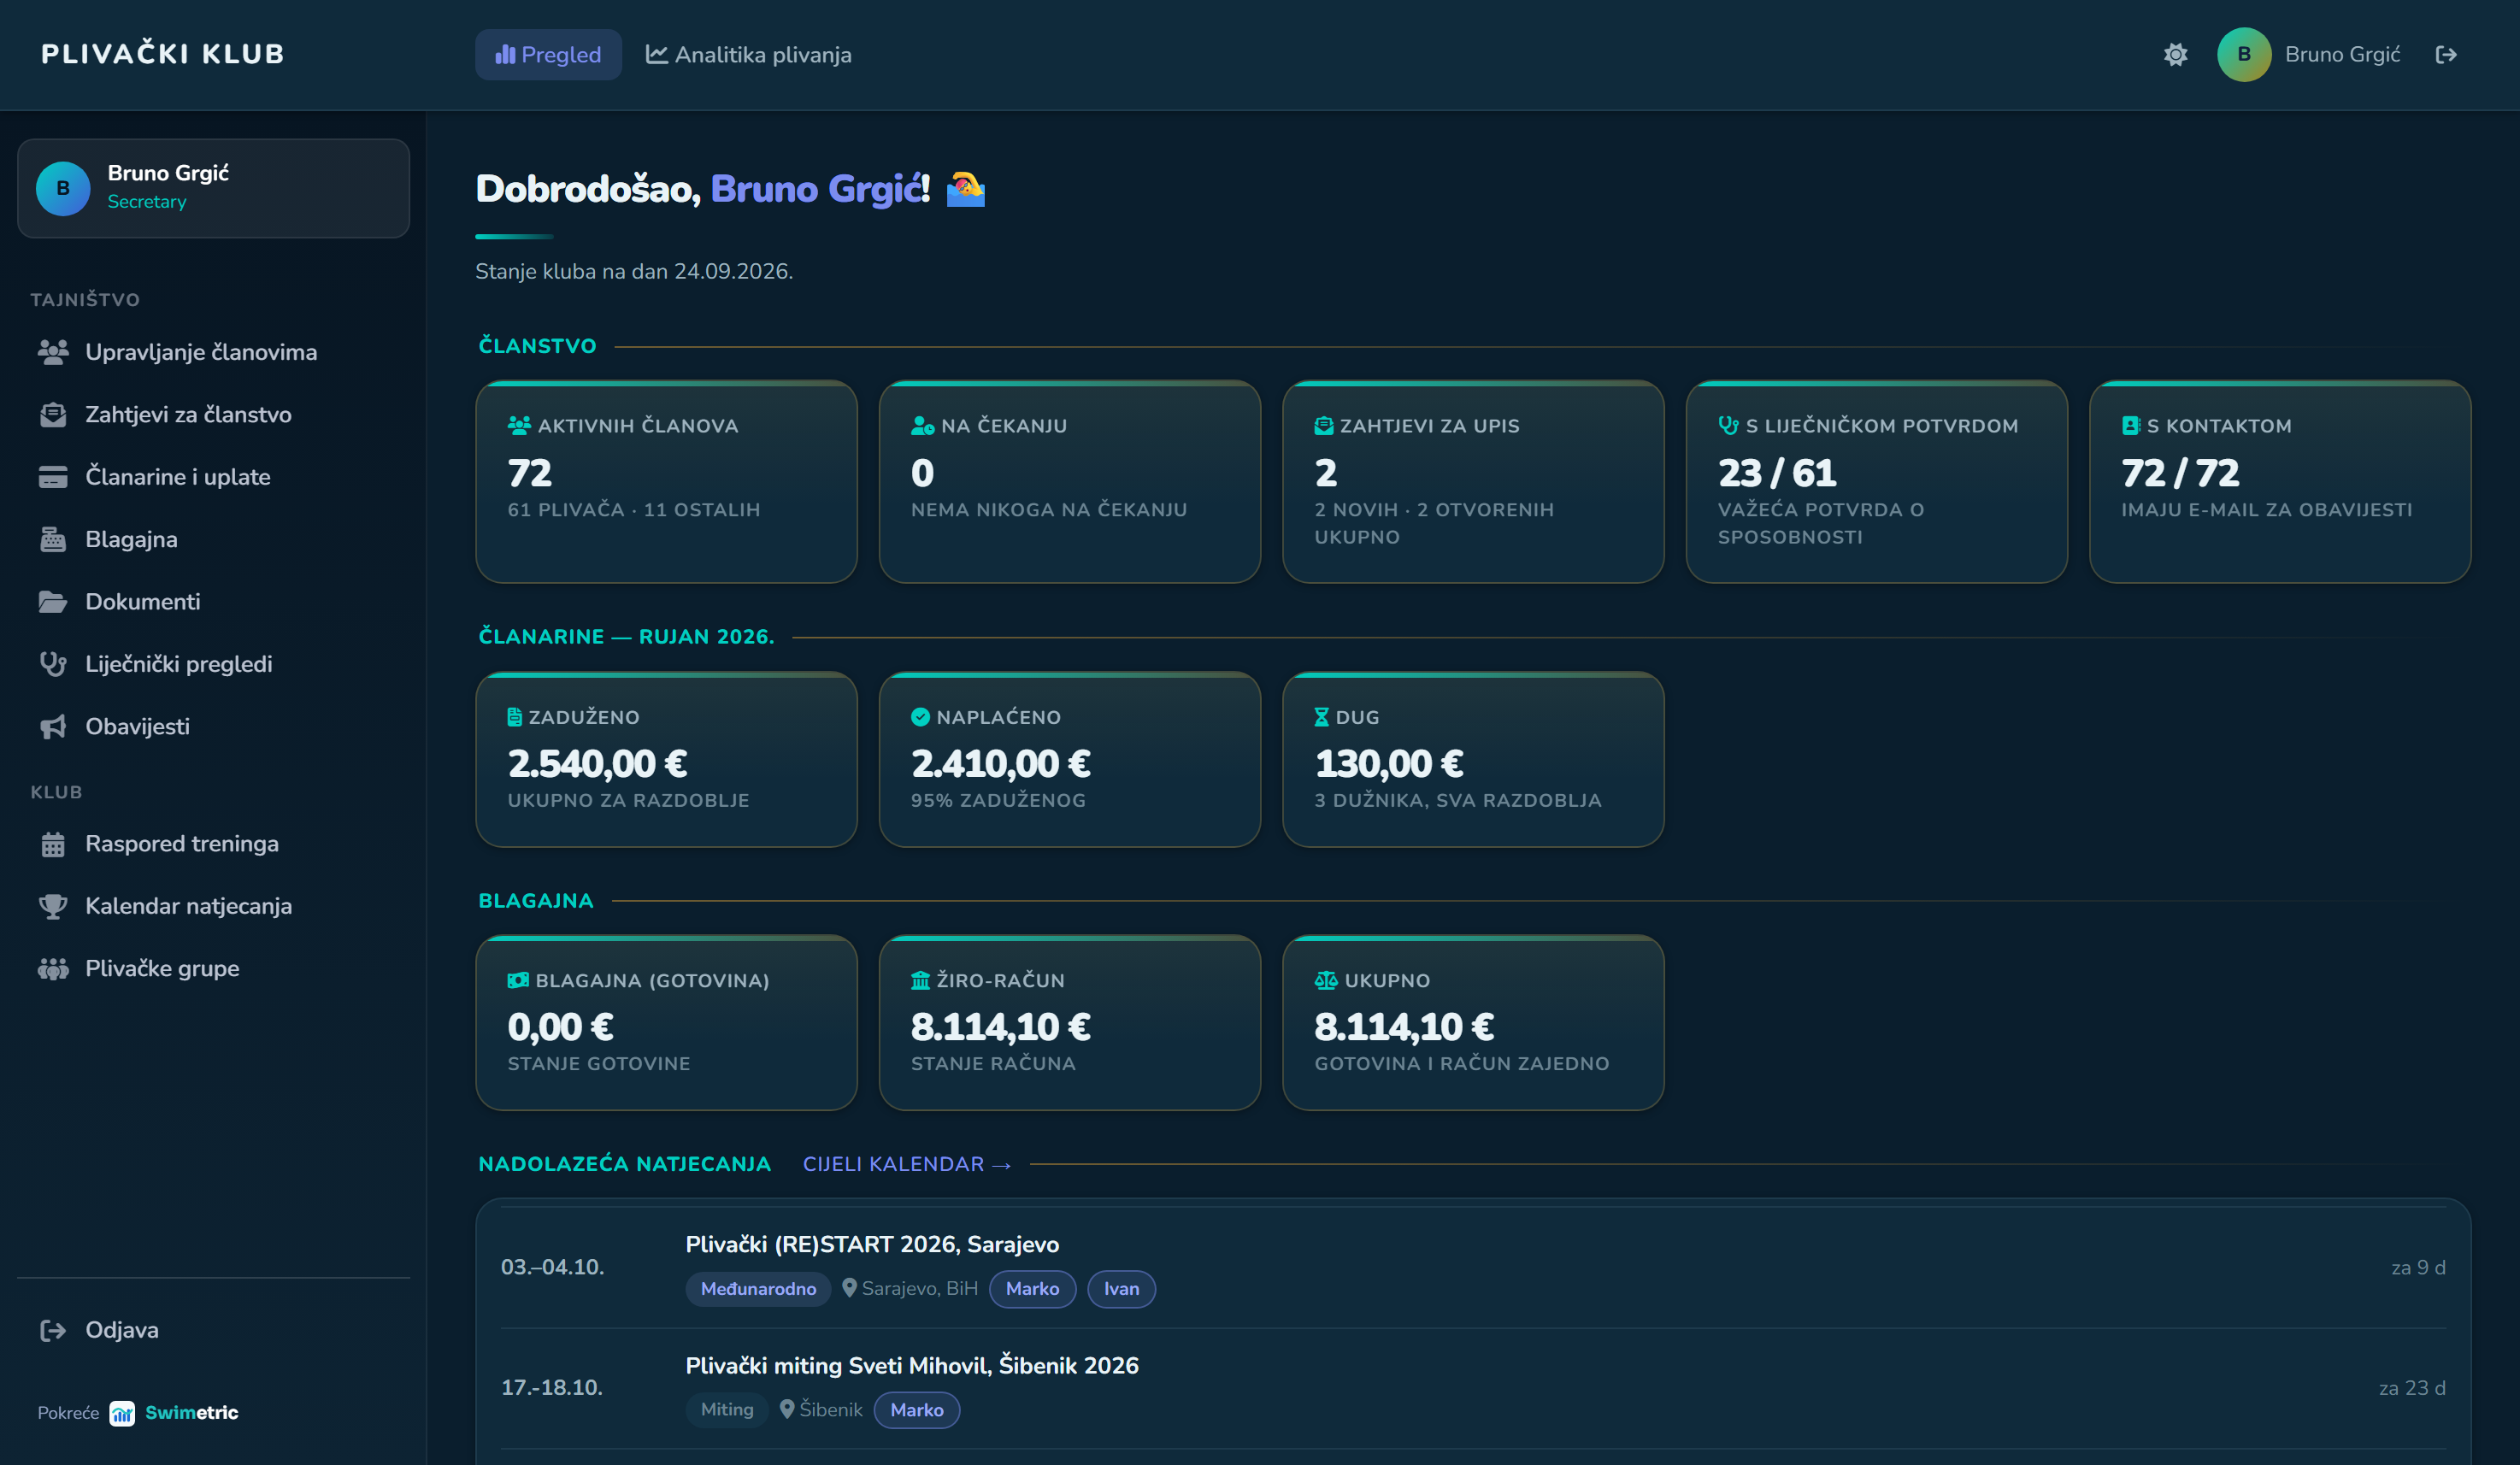Viewport: 2520px width, 1465px height.
Task: Open the Dokumenti sidebar item
Action: pyautogui.click(x=213, y=602)
